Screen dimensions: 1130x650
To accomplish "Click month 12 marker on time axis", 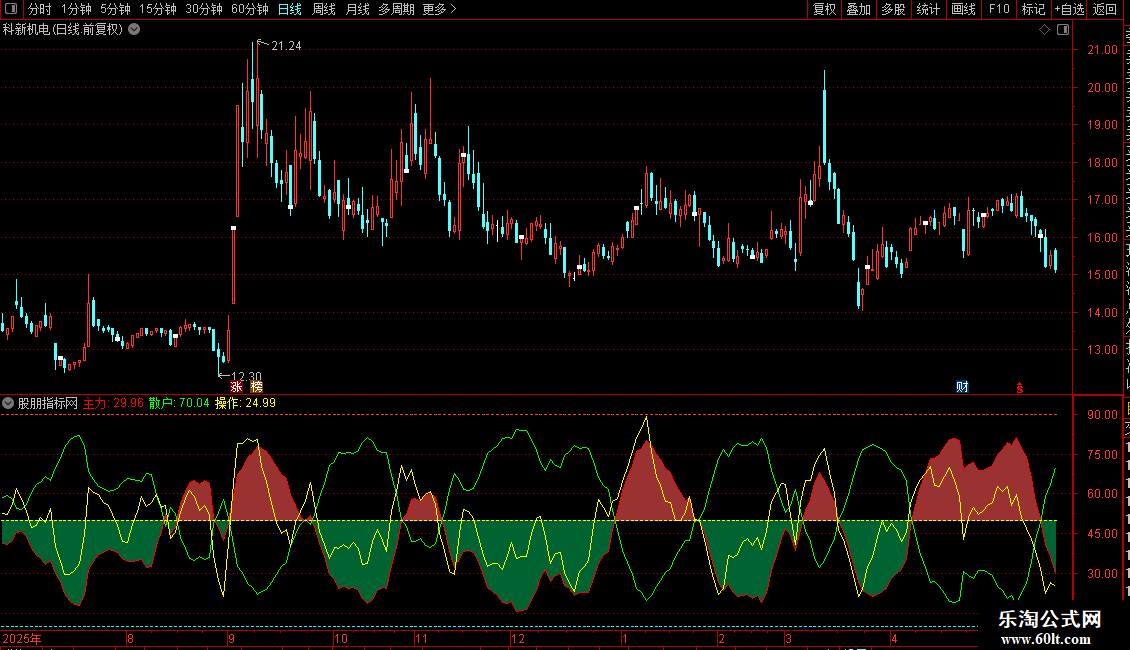I will coord(518,638).
